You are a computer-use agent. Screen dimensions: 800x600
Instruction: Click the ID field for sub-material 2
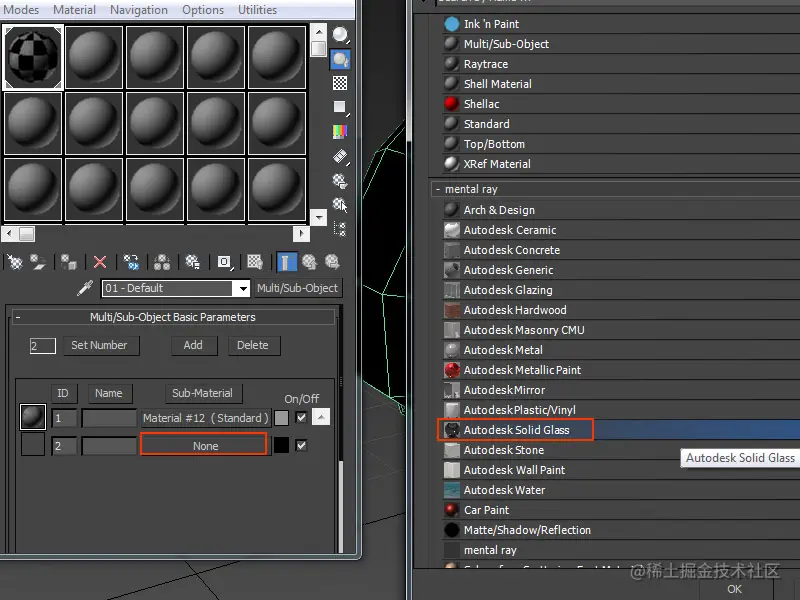tap(64, 446)
